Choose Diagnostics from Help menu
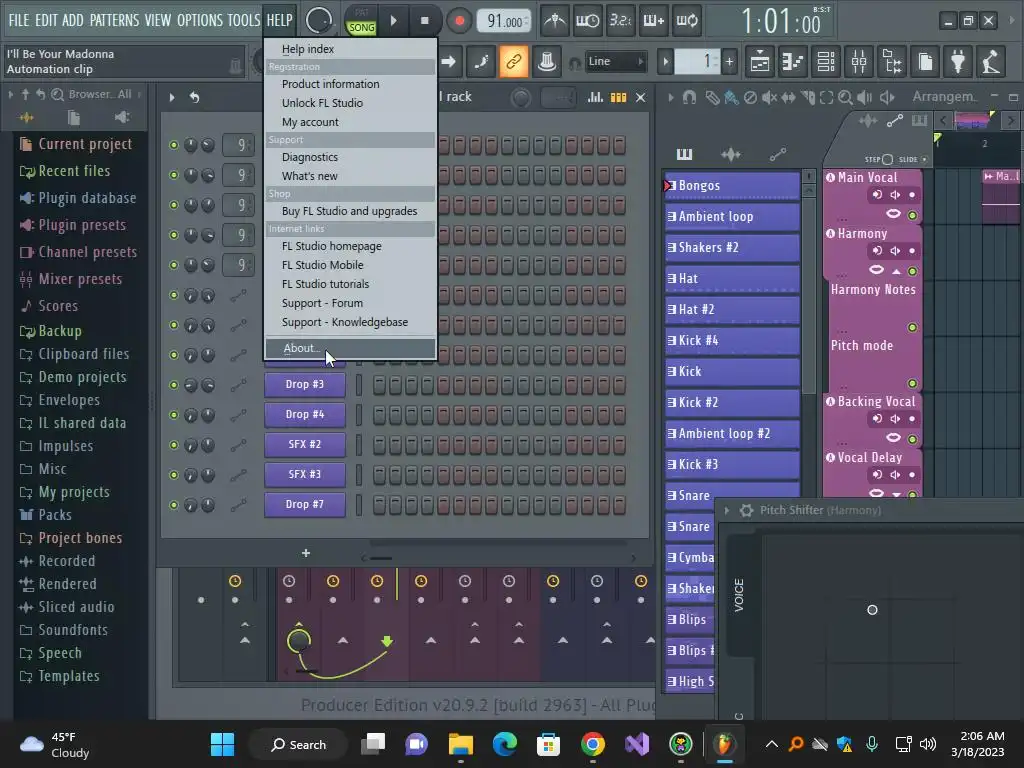Image resolution: width=1024 pixels, height=768 pixels. coord(350,157)
